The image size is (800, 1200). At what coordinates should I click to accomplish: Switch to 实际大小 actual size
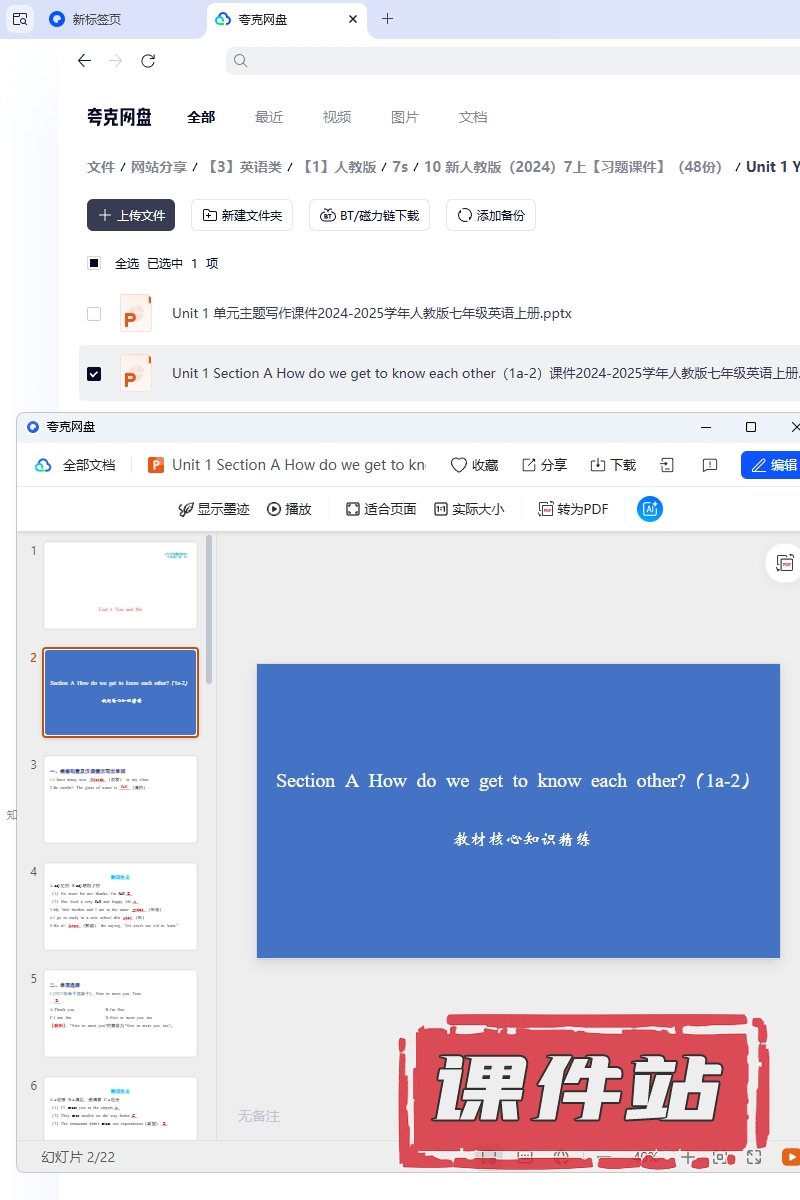[x=469, y=509]
